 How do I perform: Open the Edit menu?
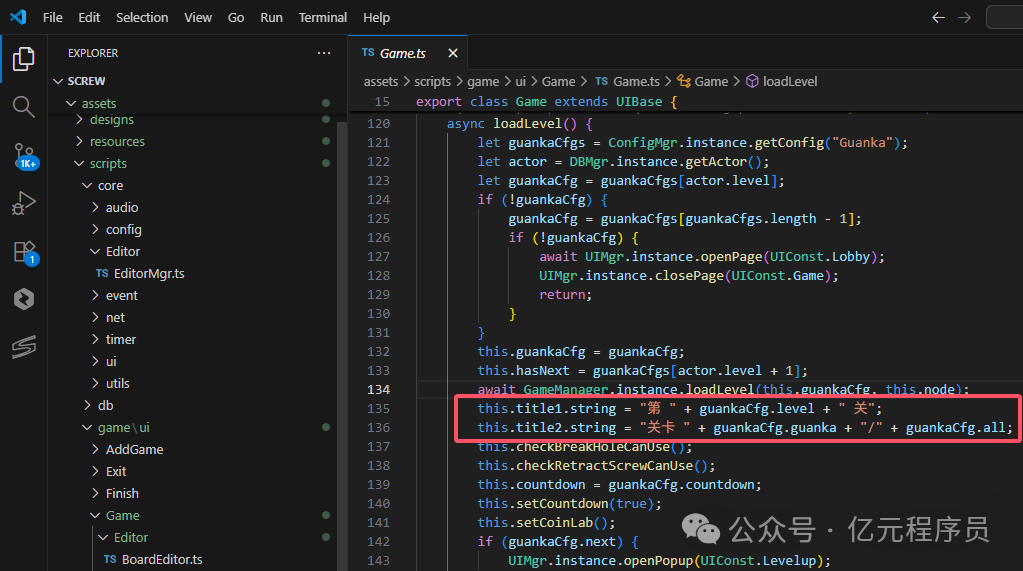(x=89, y=18)
